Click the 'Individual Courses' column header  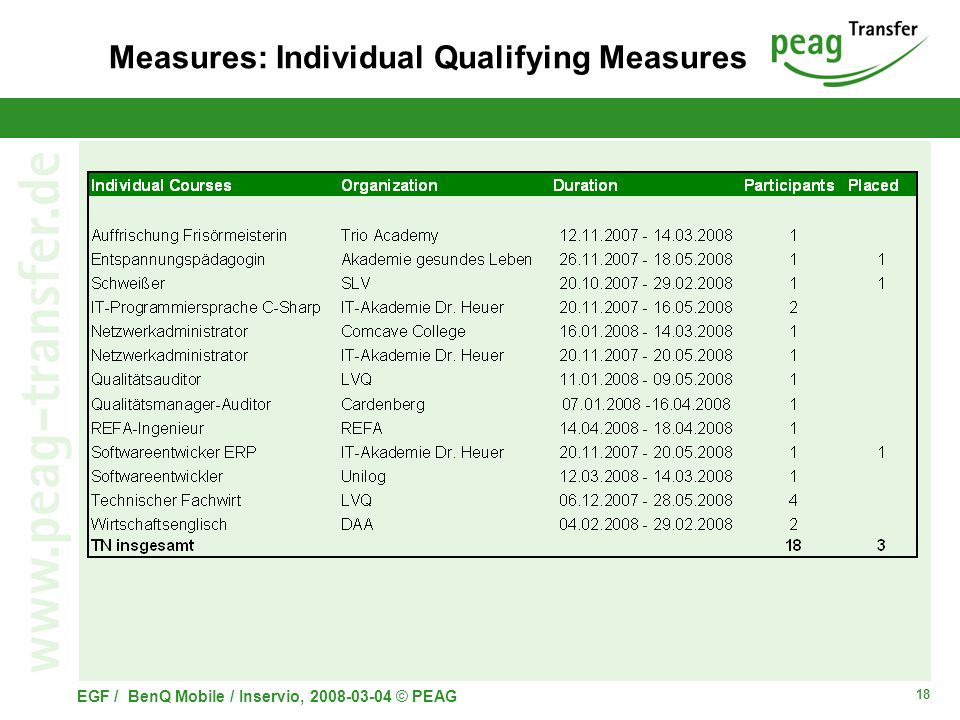161,186
